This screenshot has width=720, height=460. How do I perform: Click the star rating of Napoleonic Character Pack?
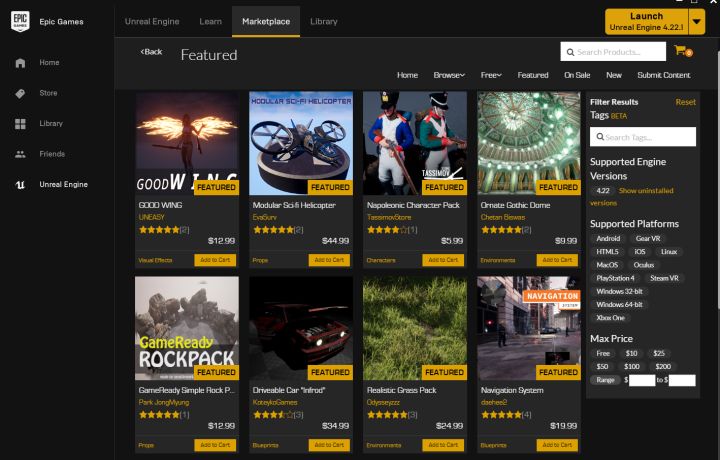[x=387, y=230]
